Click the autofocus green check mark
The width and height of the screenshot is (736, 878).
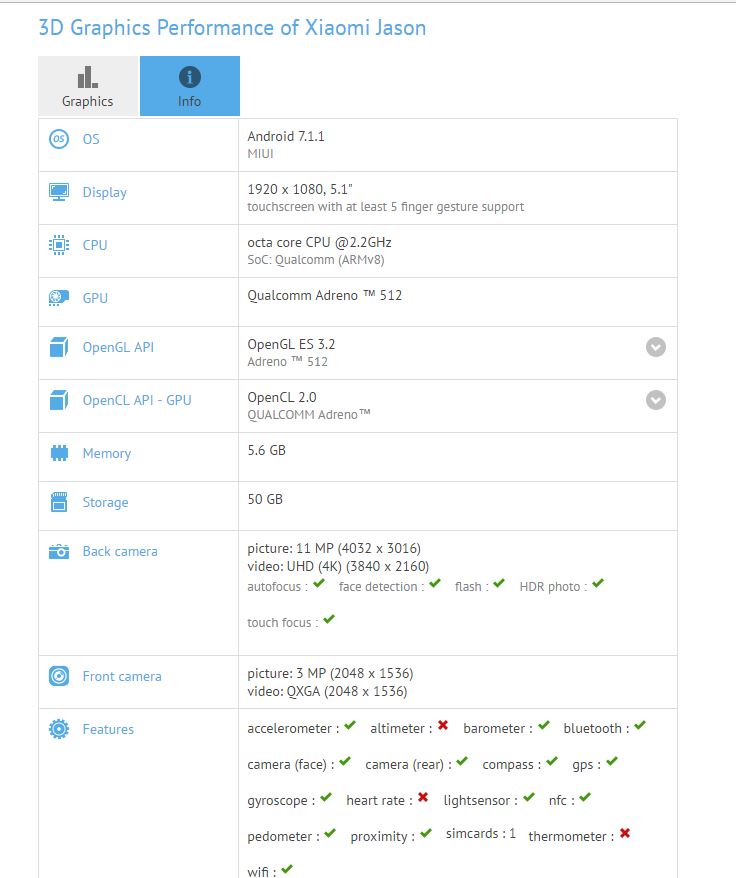pos(319,583)
